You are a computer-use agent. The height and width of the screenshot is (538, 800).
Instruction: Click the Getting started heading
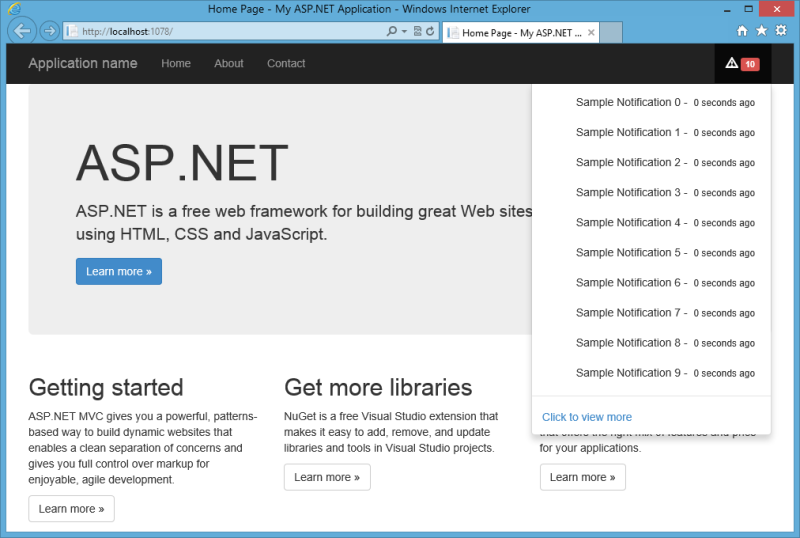[x=106, y=387]
